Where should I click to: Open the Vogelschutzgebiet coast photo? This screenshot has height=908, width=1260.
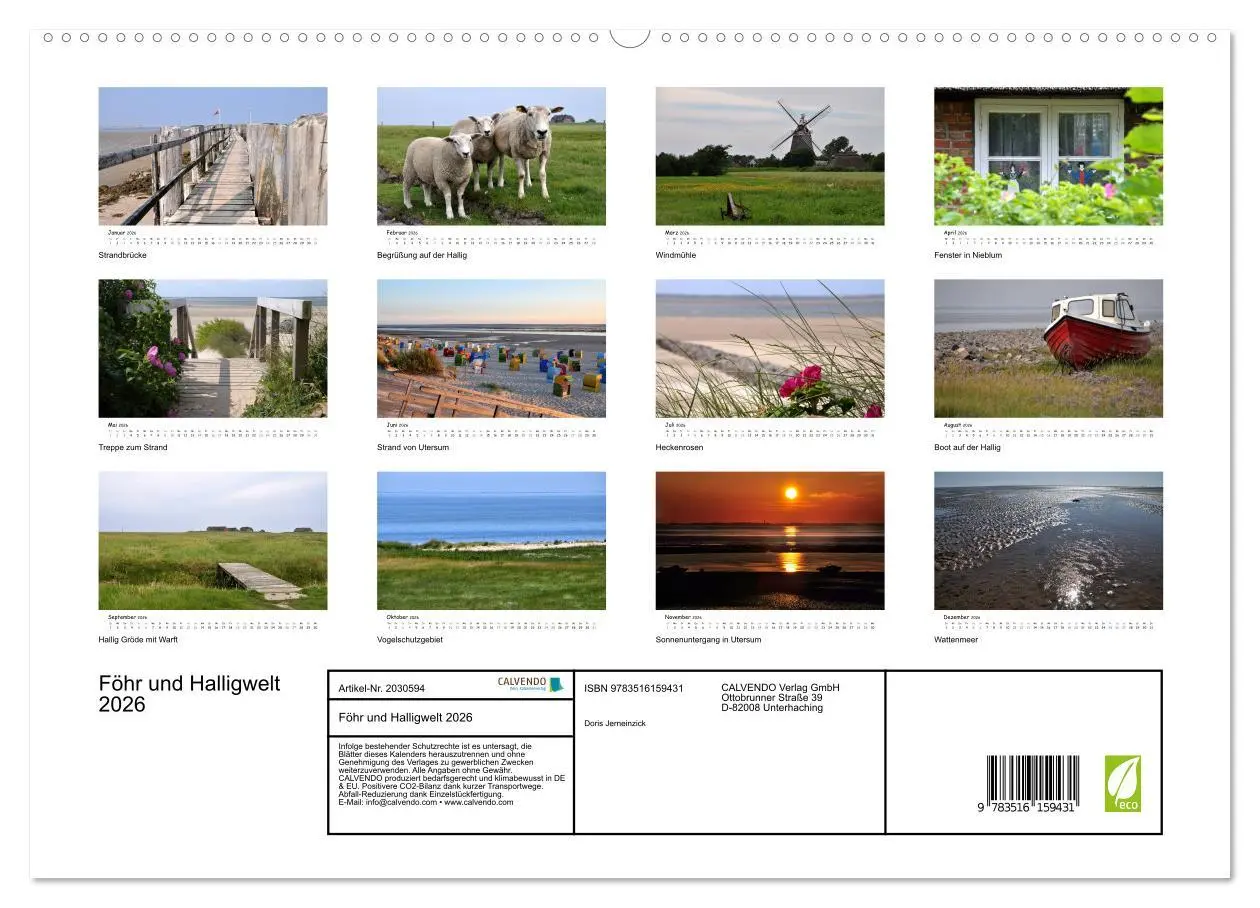pyautogui.click(x=491, y=541)
